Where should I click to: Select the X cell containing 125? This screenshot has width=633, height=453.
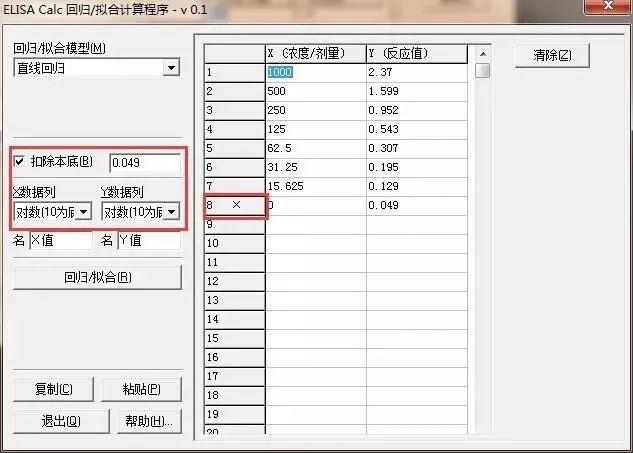pyautogui.click(x=316, y=130)
